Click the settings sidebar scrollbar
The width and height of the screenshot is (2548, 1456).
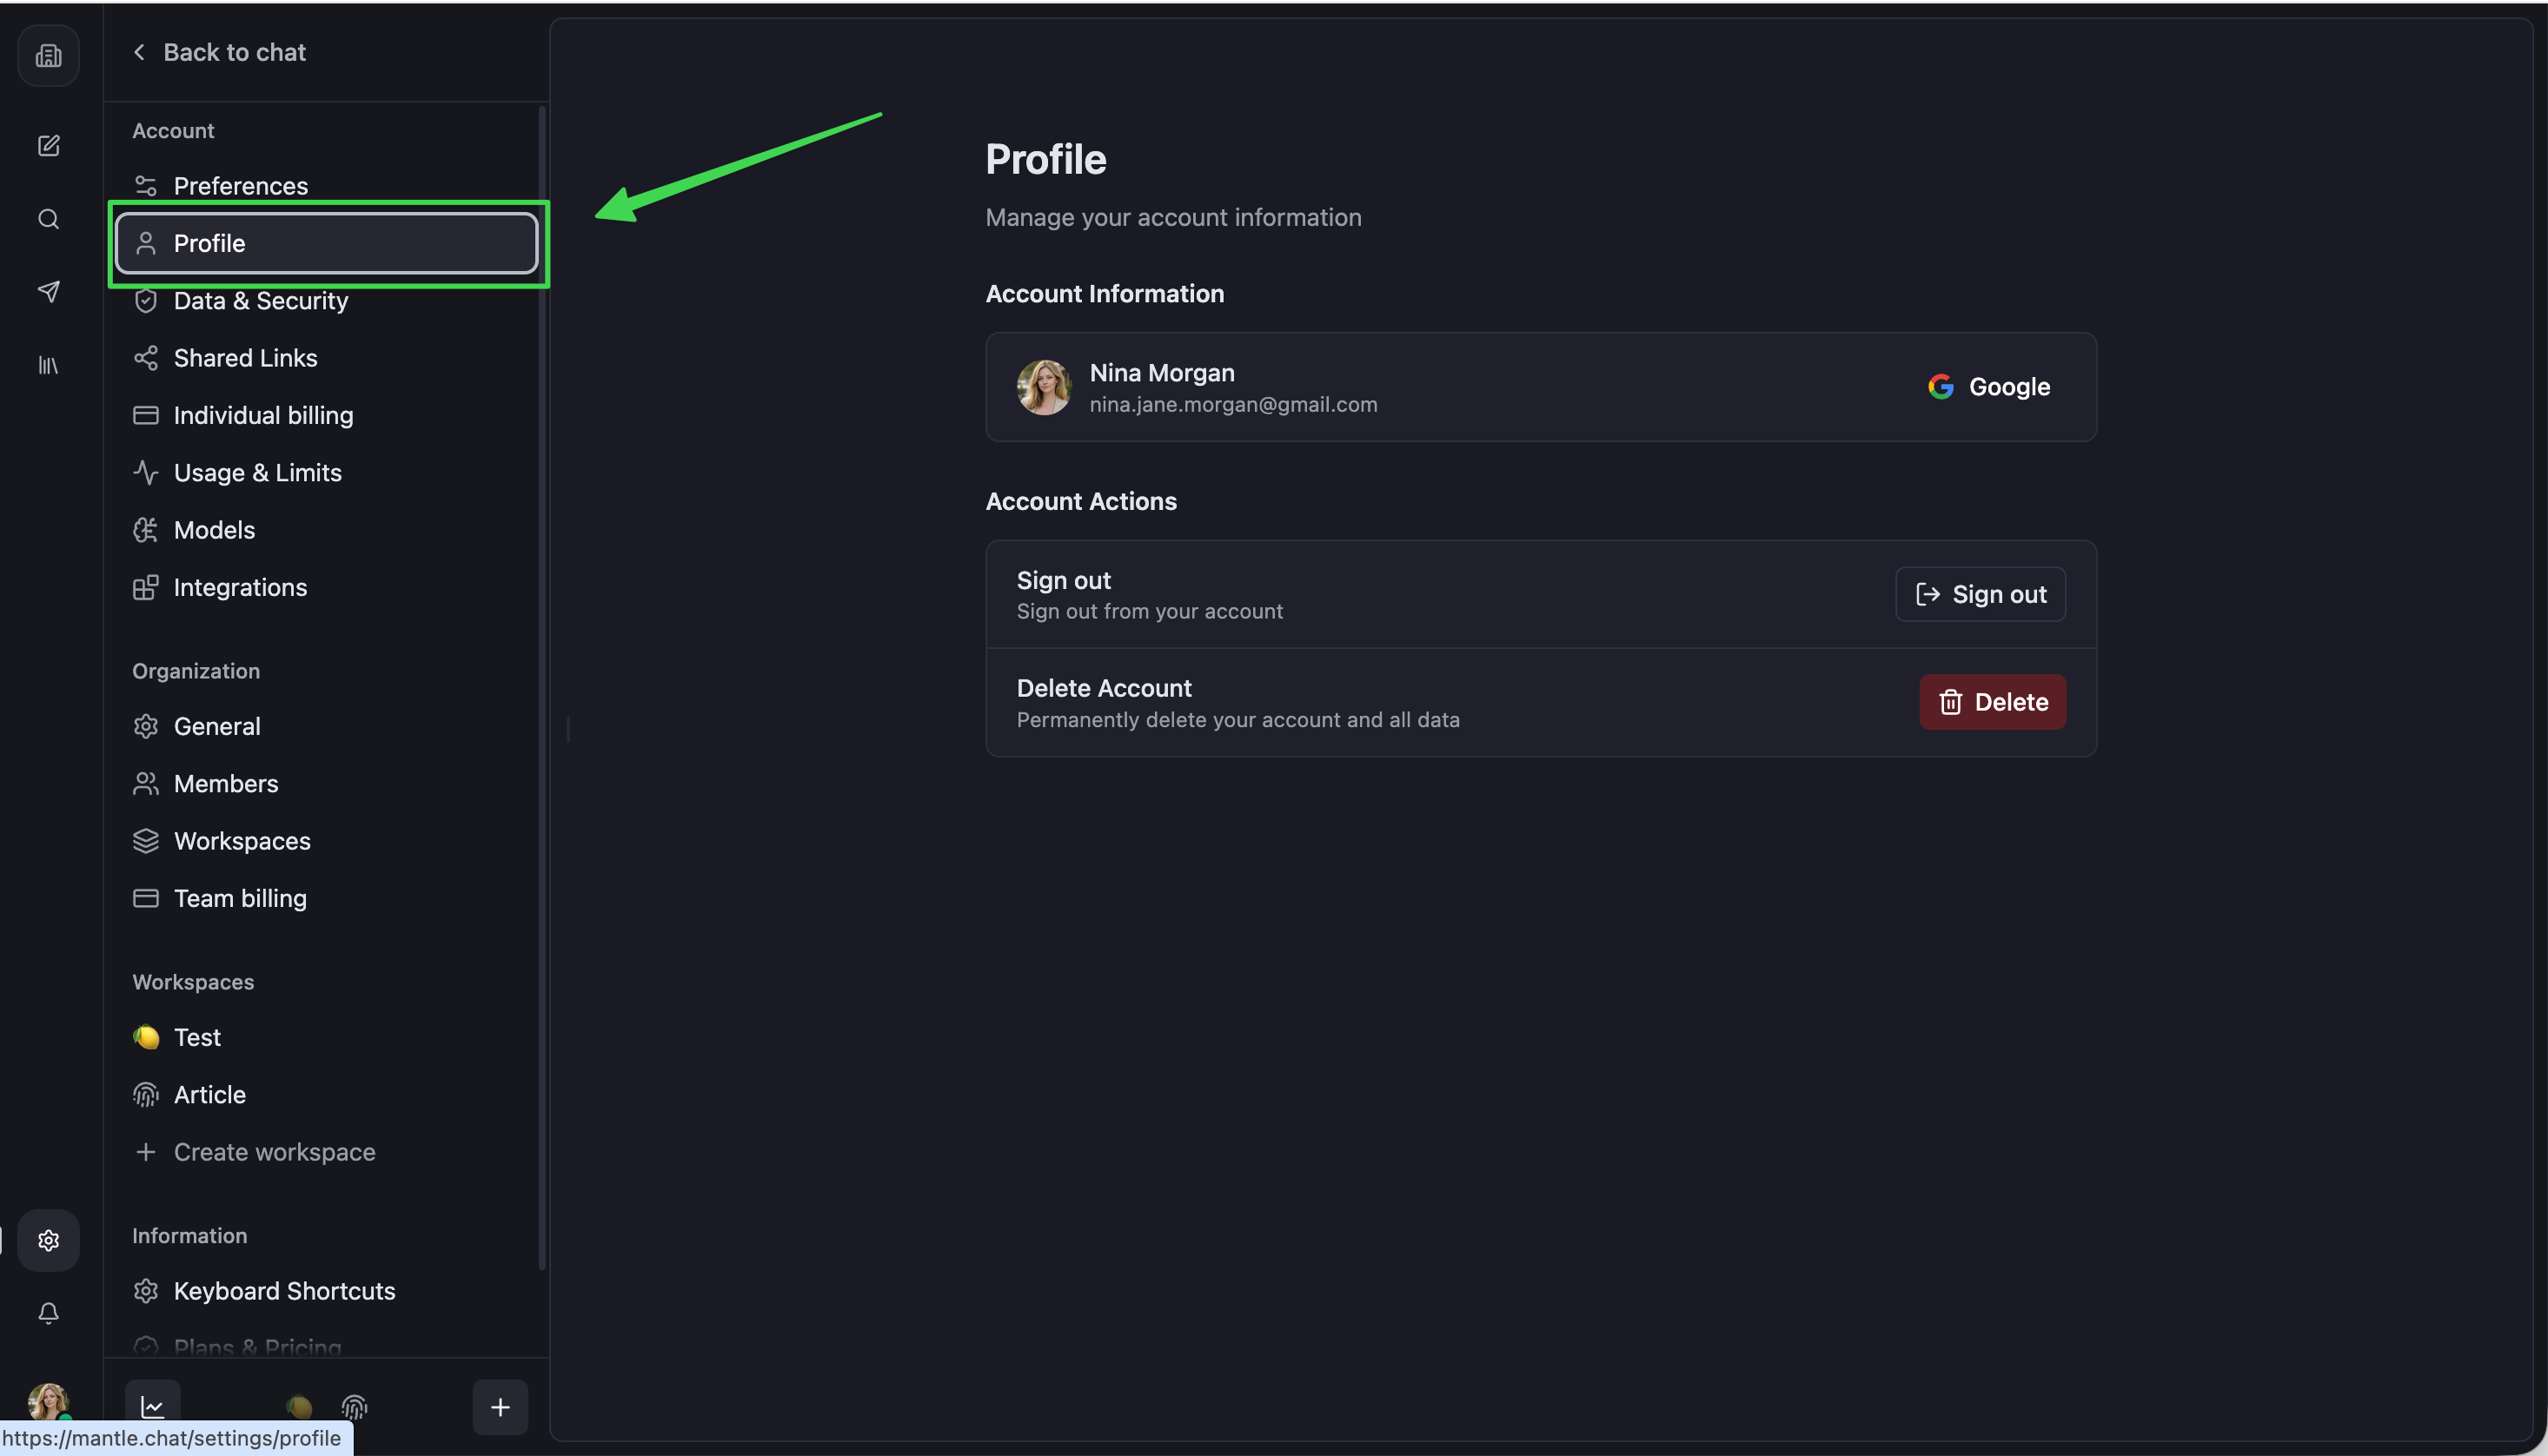[x=543, y=688]
